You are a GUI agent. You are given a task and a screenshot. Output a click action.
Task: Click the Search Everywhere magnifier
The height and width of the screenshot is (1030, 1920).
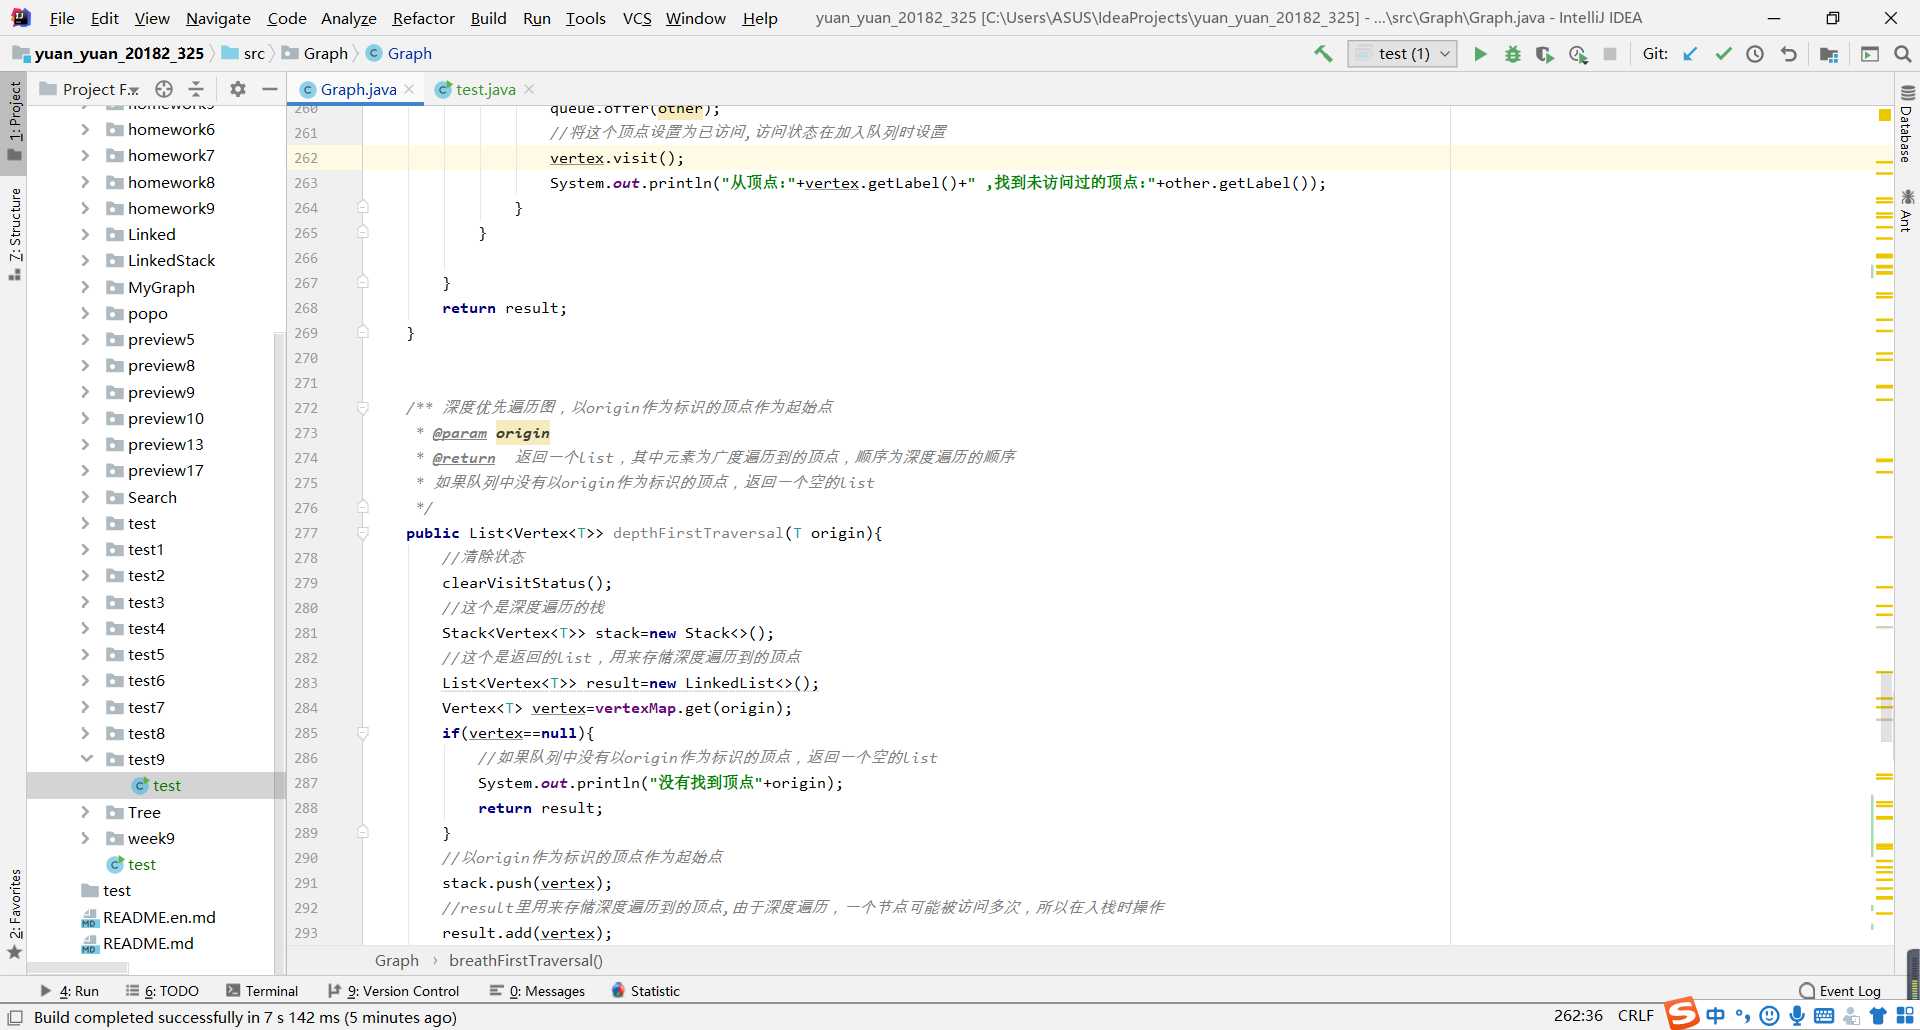point(1903,54)
